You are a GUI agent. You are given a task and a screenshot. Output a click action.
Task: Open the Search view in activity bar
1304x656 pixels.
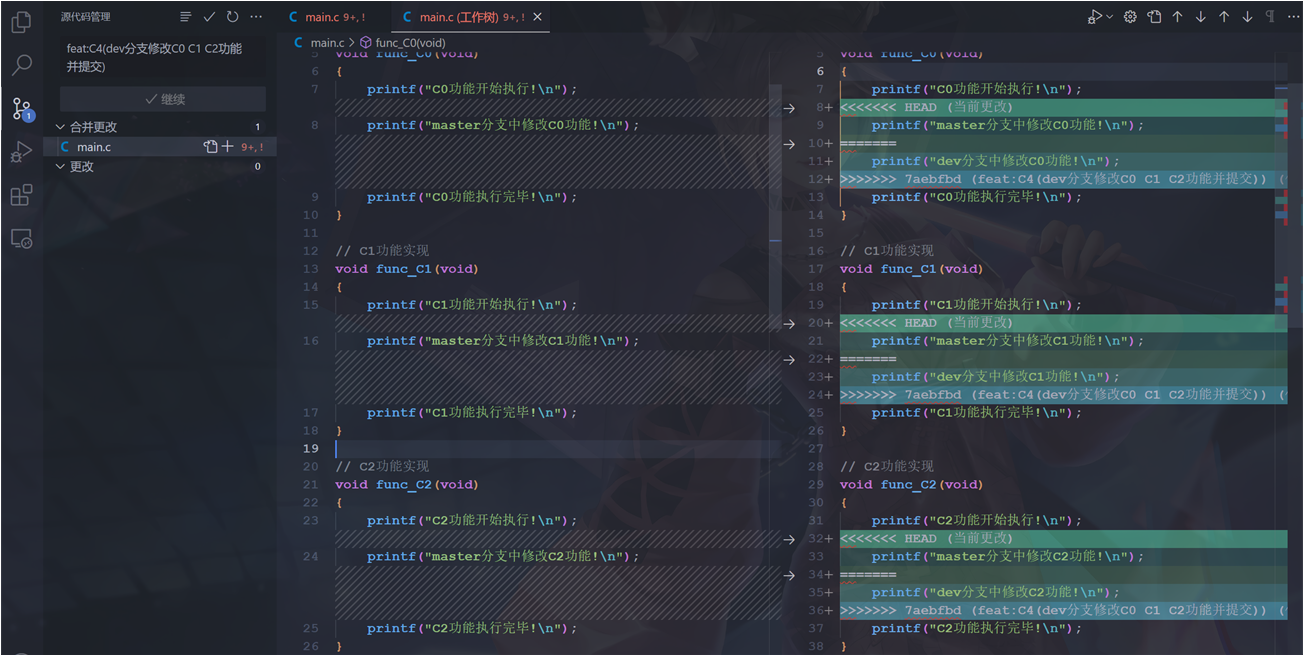pos(21,65)
